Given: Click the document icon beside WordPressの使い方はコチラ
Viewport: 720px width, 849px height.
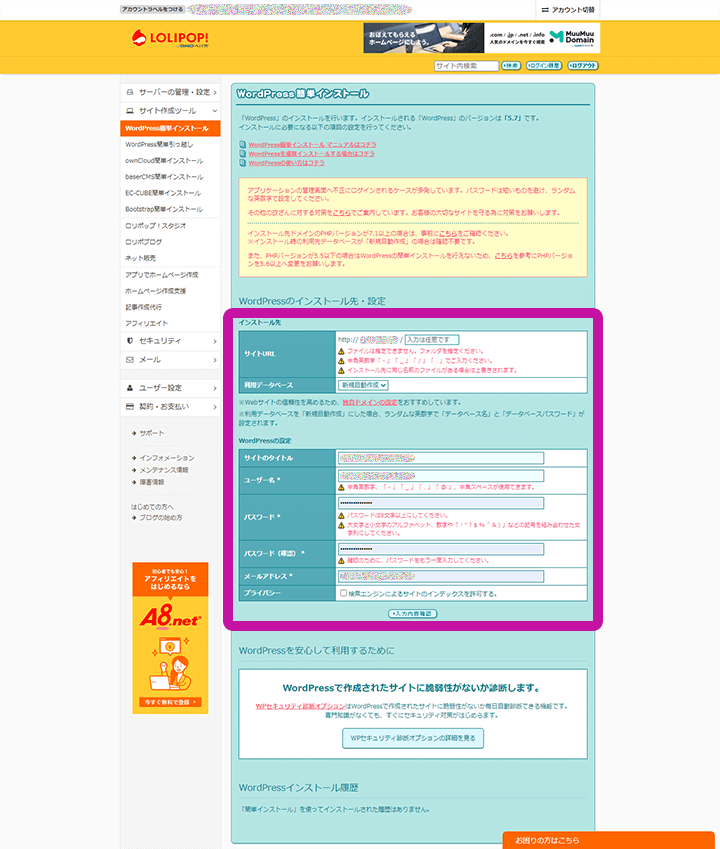Looking at the screenshot, I should coord(242,163).
